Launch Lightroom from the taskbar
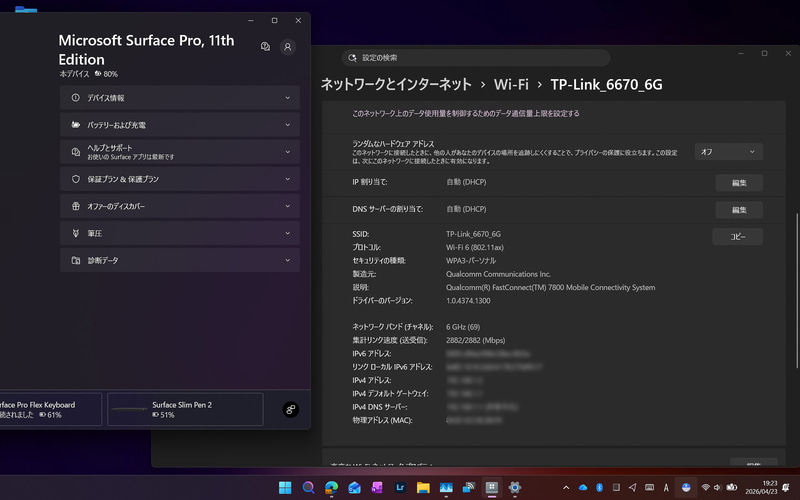 pos(400,488)
